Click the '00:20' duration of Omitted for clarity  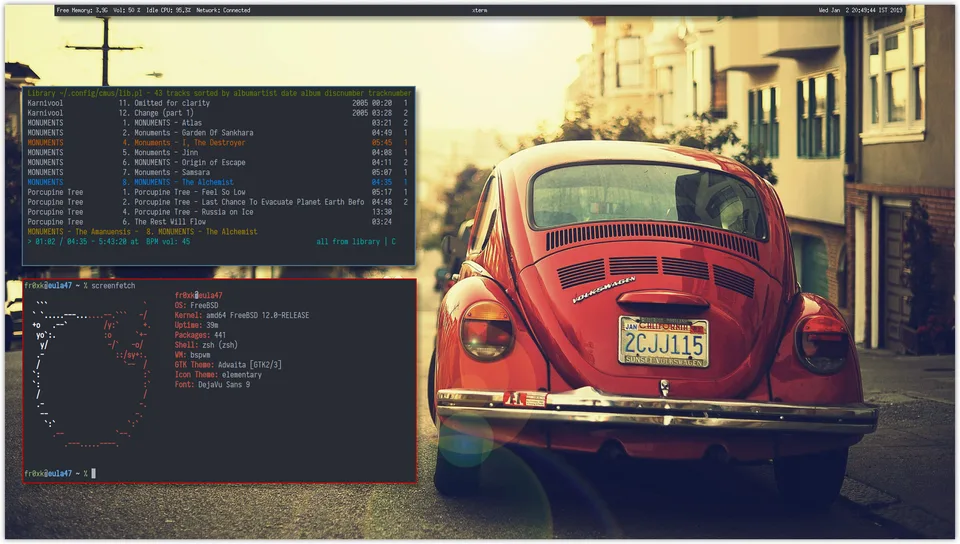[381, 103]
